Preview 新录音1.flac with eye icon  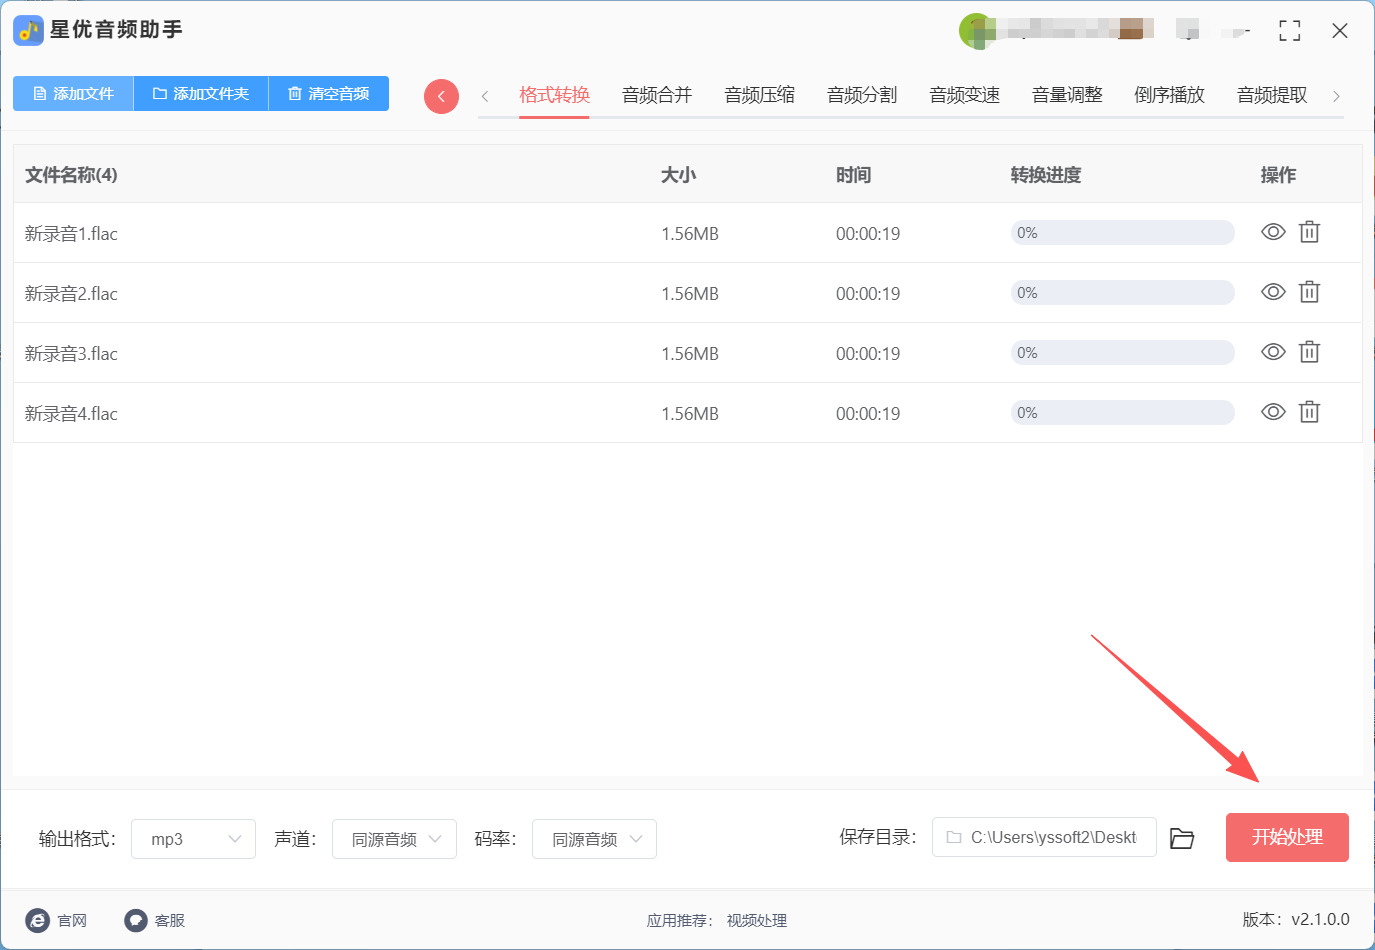point(1272,232)
